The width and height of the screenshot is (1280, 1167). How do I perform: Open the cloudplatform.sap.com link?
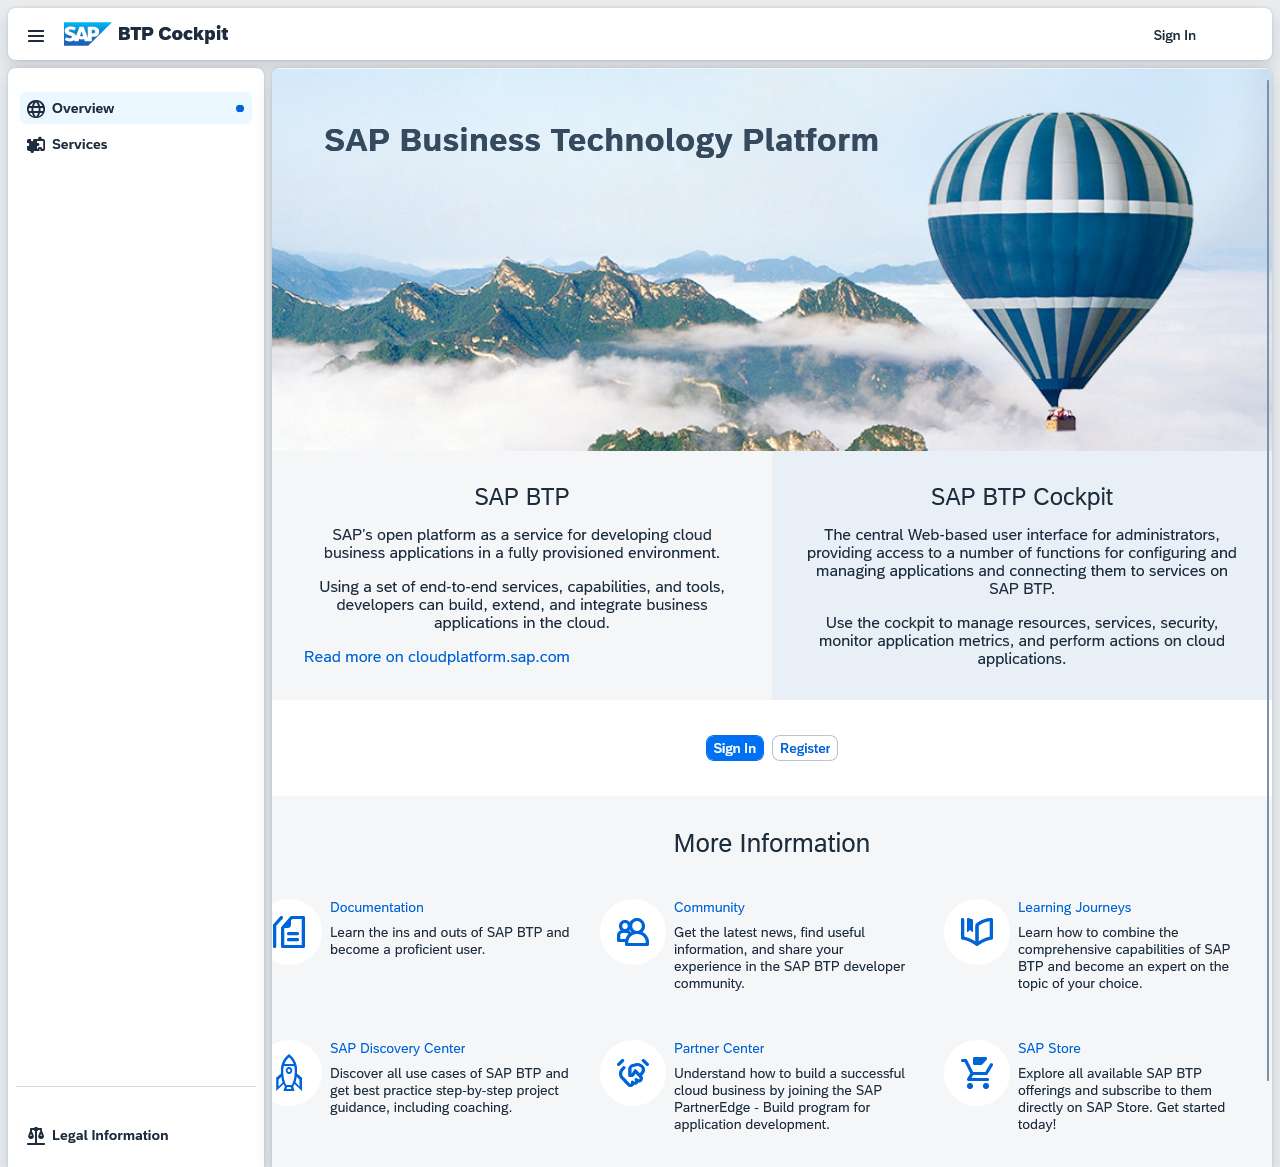coord(436,657)
